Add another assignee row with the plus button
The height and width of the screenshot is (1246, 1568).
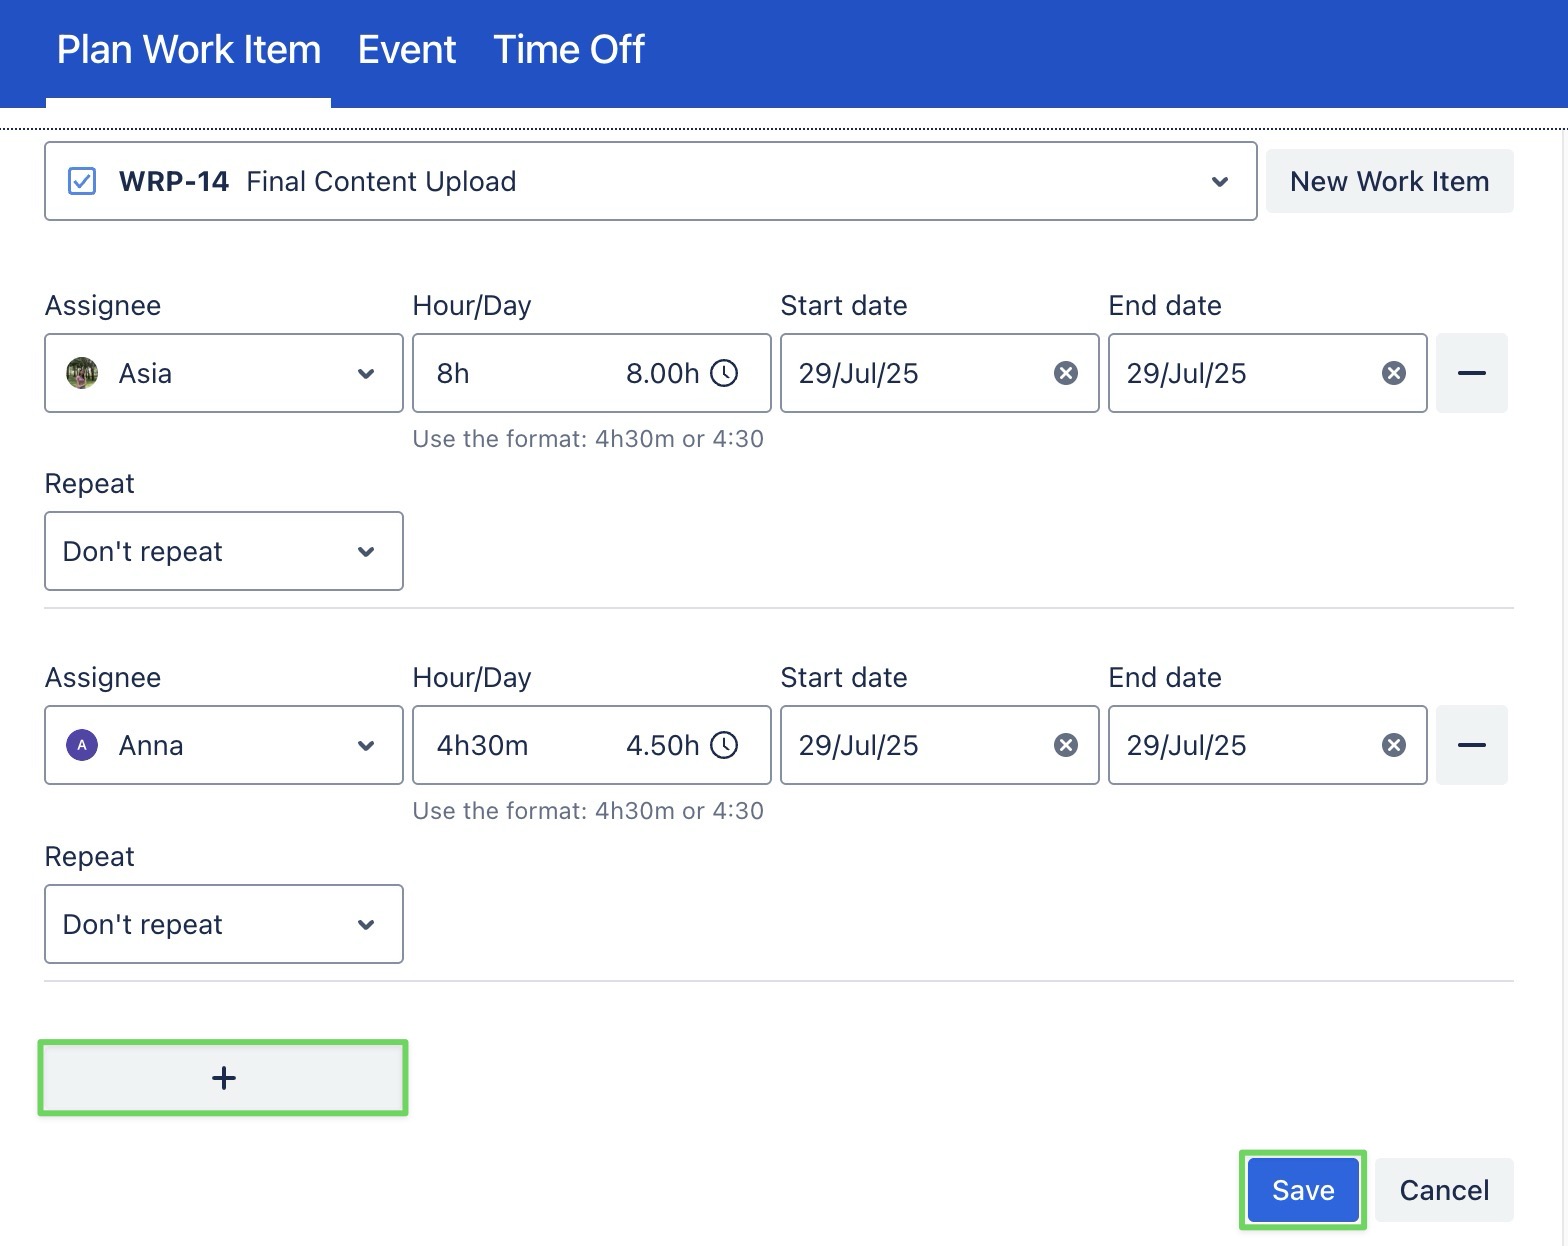coord(223,1077)
